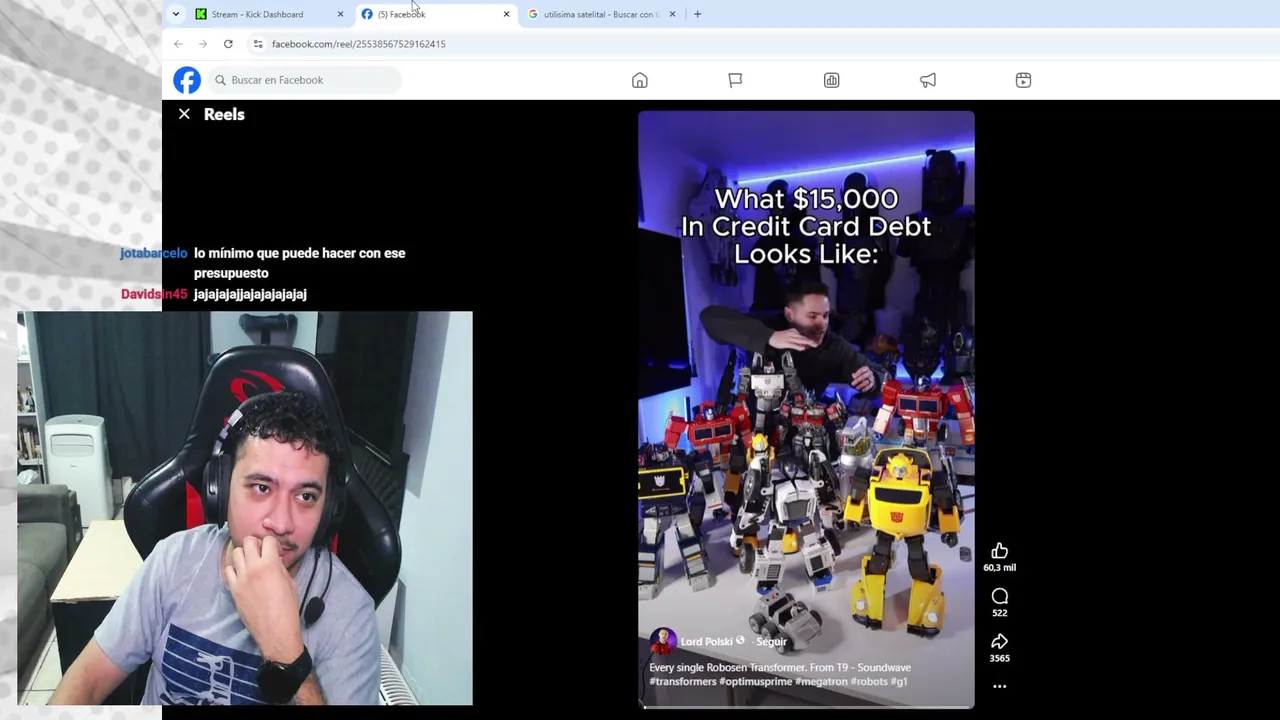Viewport: 1280px width, 720px height.
Task: Click the streamer's webcam overlay
Action: pyautogui.click(x=245, y=508)
